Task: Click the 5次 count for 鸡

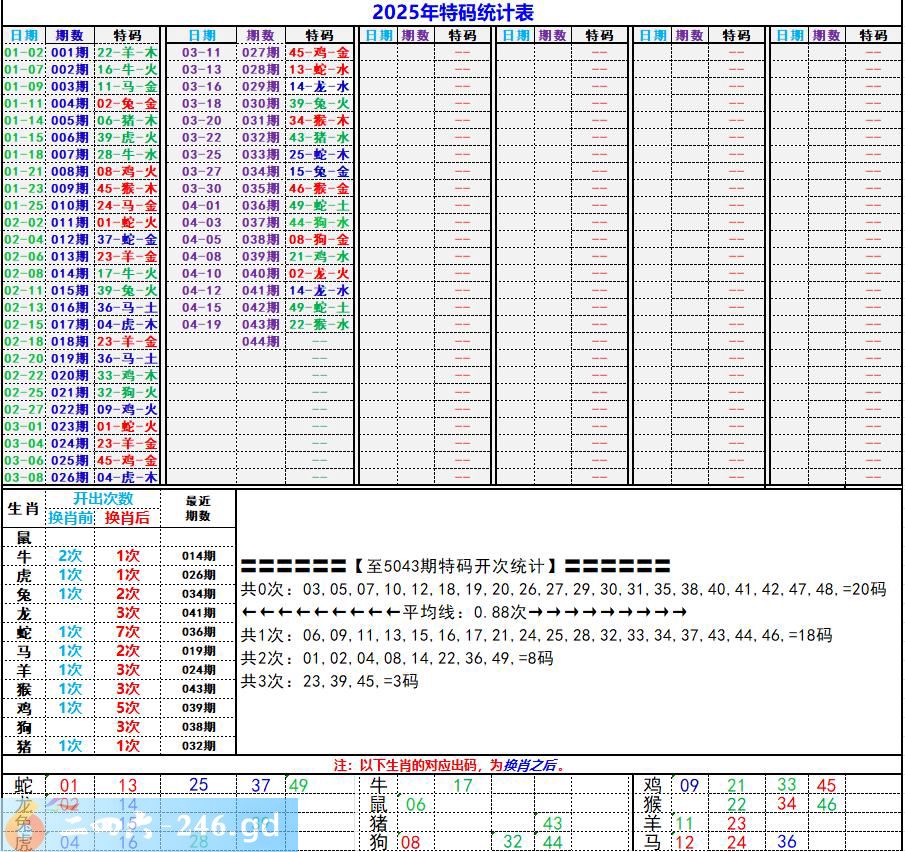Action: click(x=127, y=708)
